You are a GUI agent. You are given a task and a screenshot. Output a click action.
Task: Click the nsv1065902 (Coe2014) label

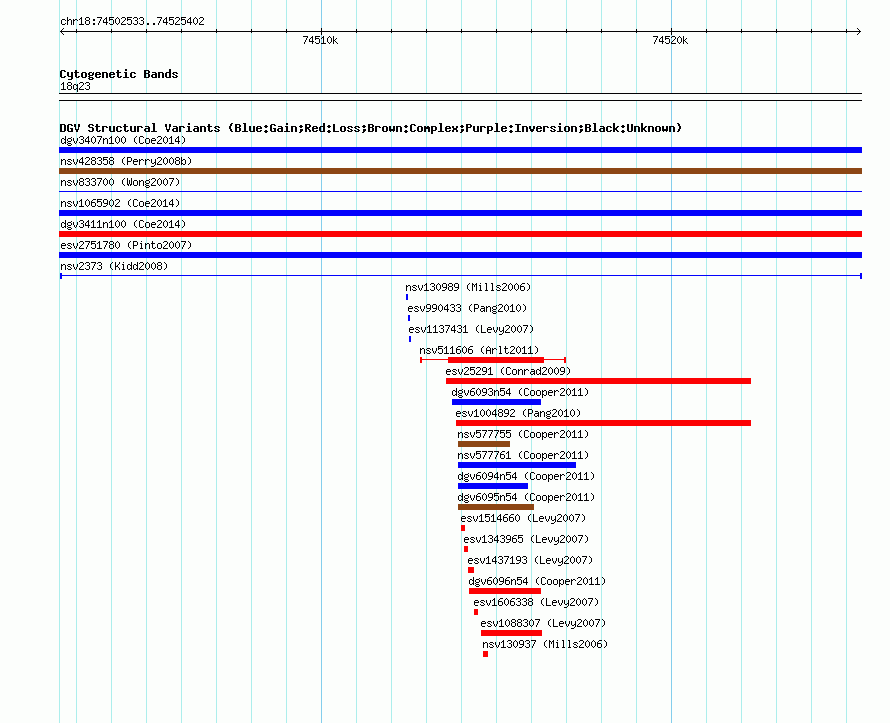[120, 203]
